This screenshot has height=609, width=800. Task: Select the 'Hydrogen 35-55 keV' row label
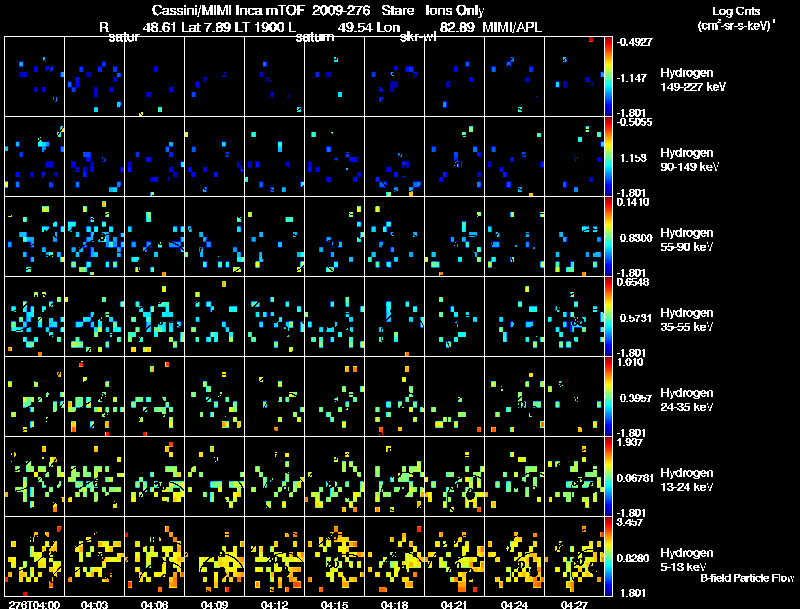687,320
